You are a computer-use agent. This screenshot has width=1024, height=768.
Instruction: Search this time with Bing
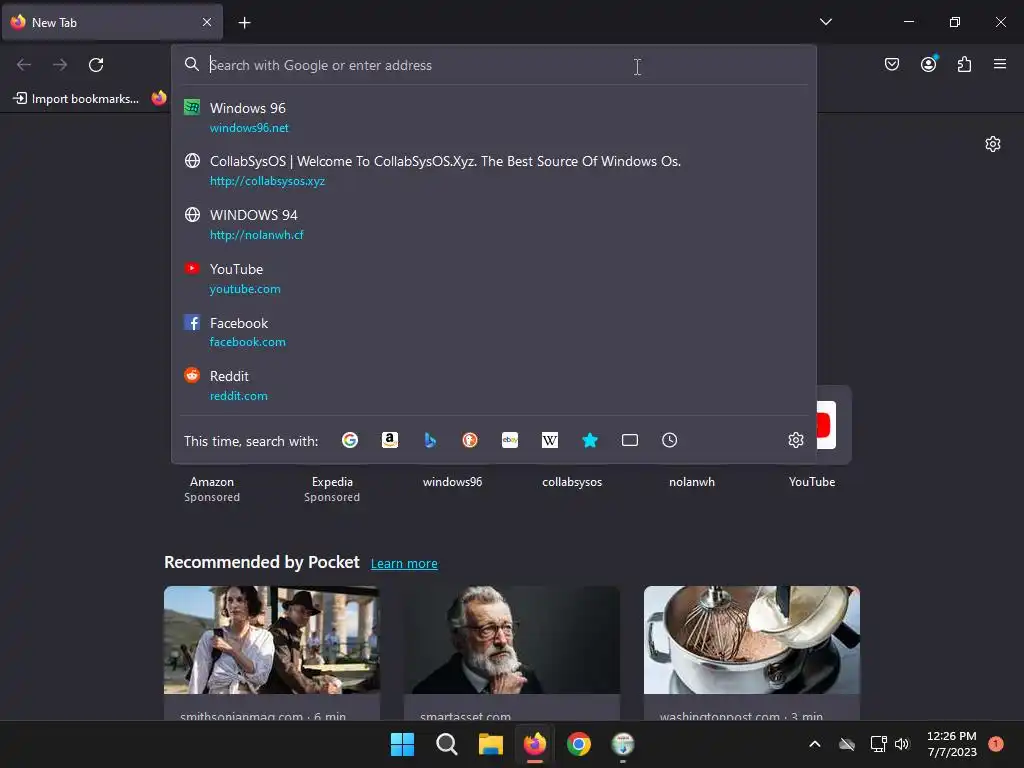coord(430,440)
